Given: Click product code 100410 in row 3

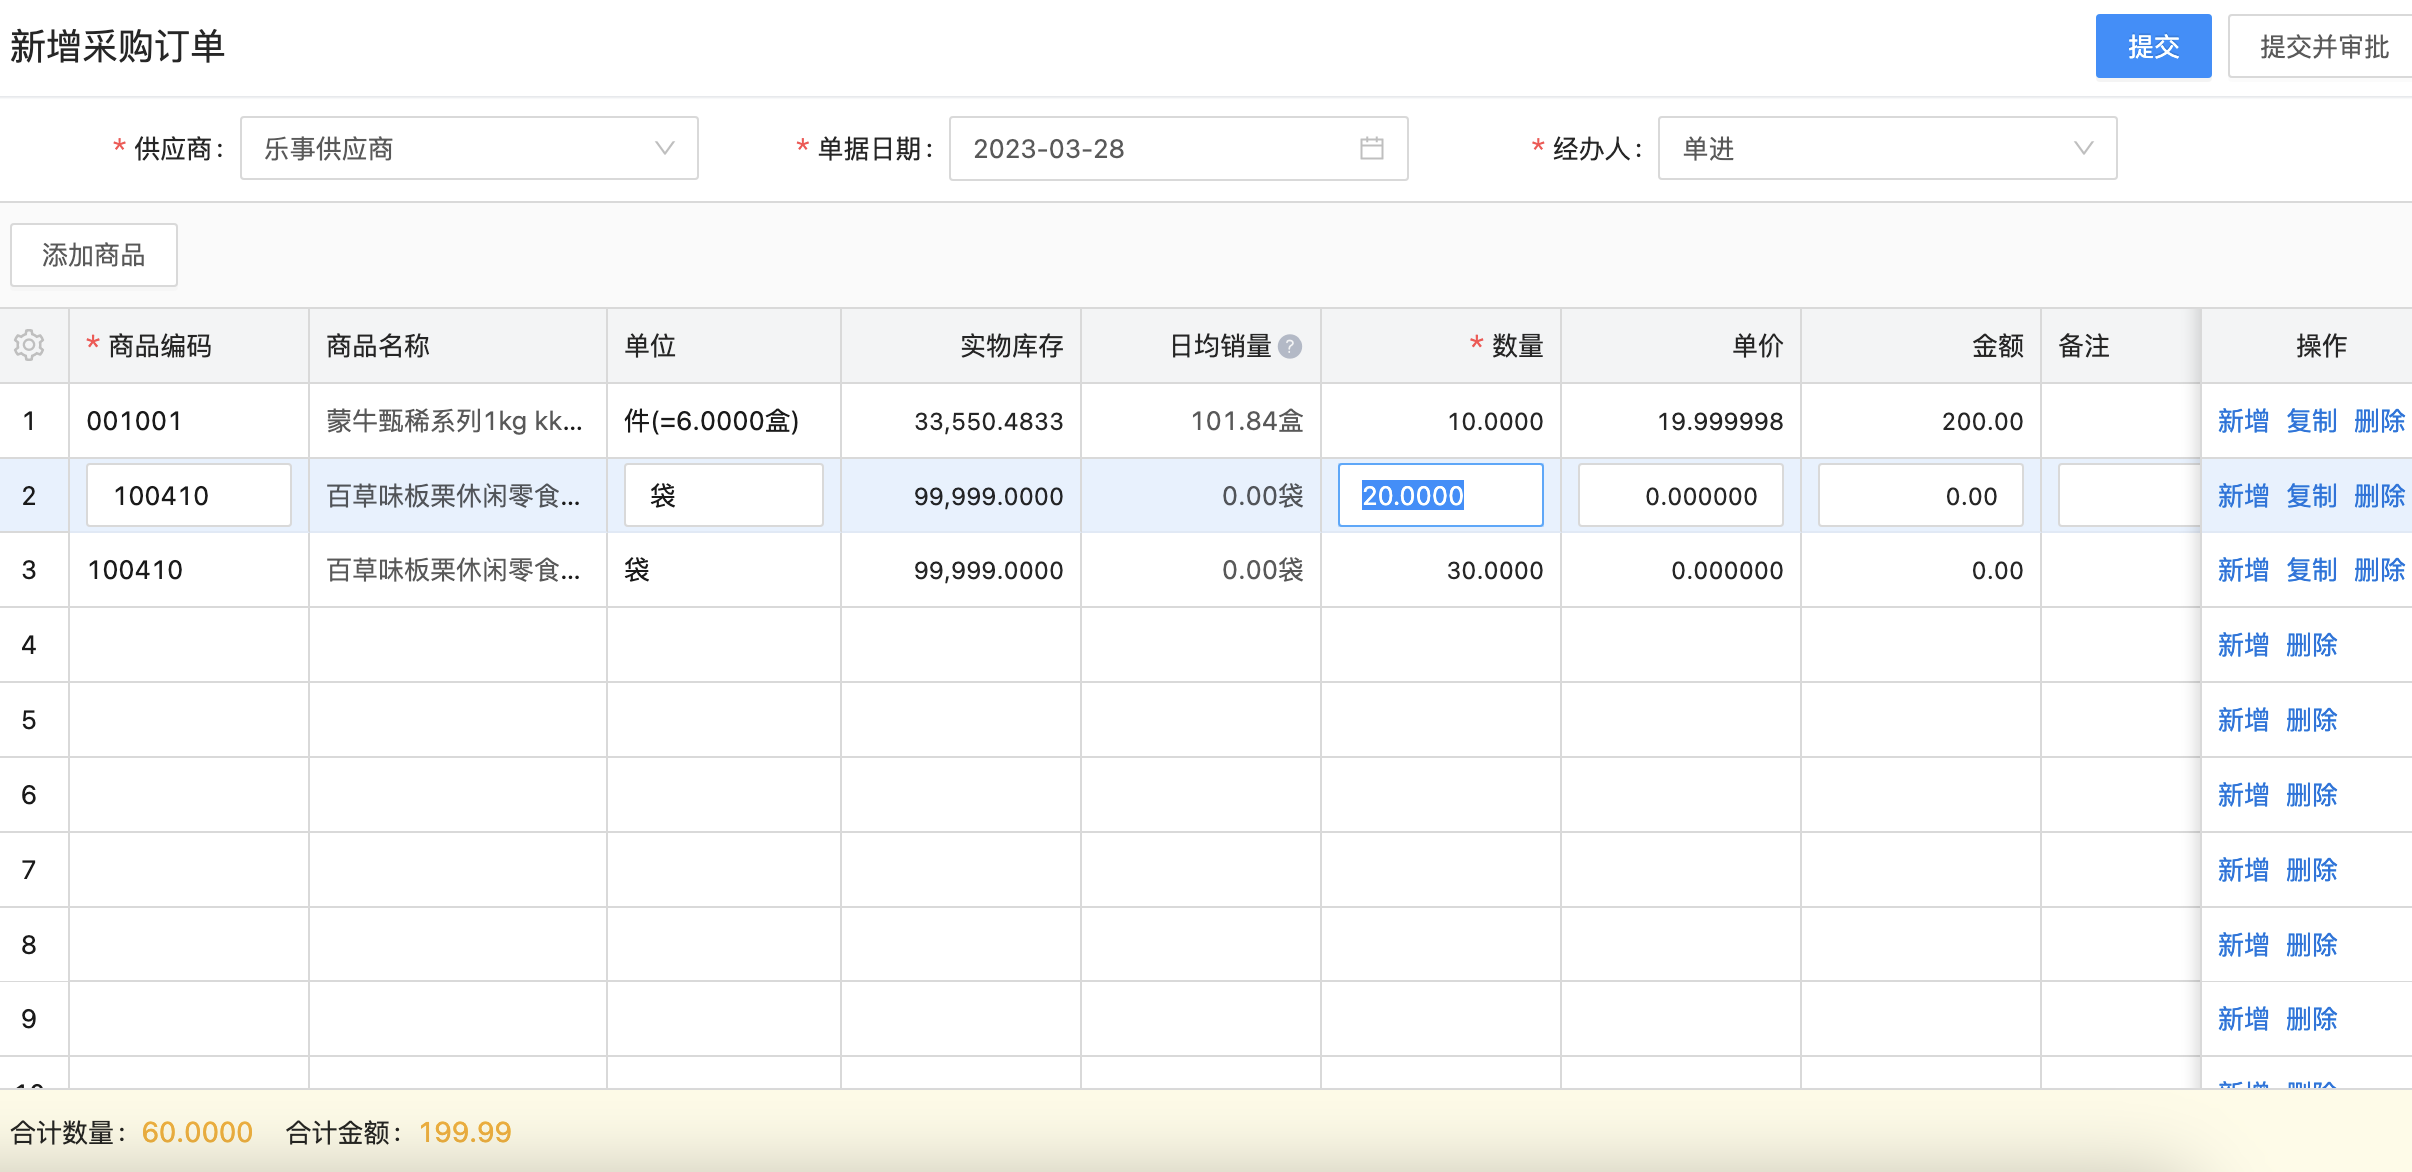Looking at the screenshot, I should (135, 570).
